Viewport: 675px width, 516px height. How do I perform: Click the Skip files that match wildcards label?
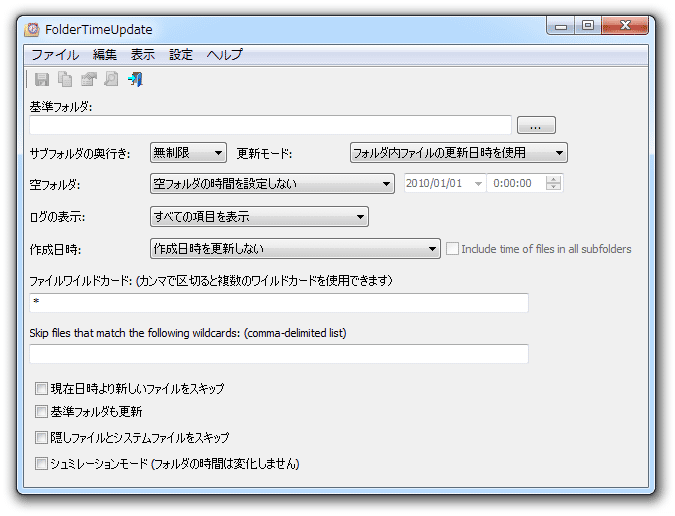click(x=188, y=333)
